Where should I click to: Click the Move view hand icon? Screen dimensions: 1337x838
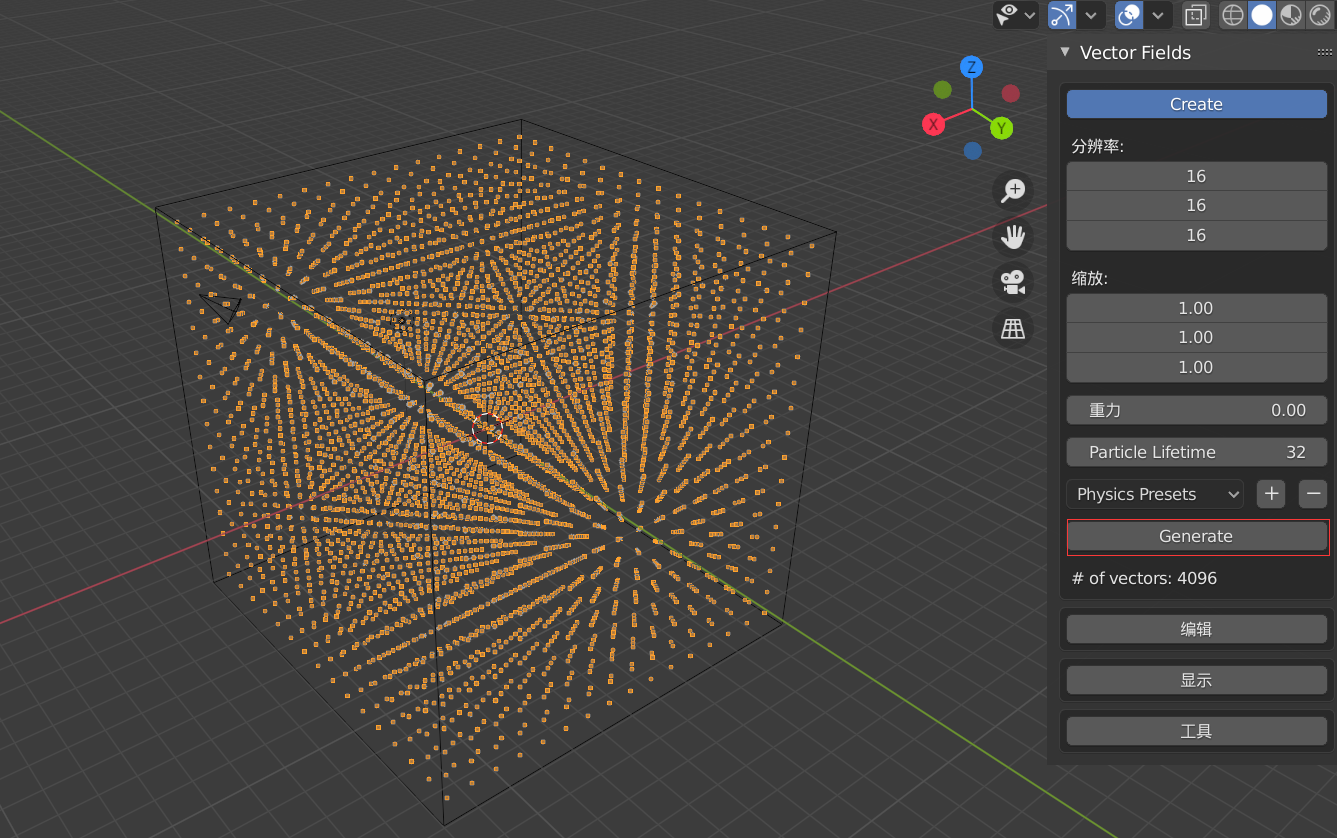pyautogui.click(x=1012, y=237)
